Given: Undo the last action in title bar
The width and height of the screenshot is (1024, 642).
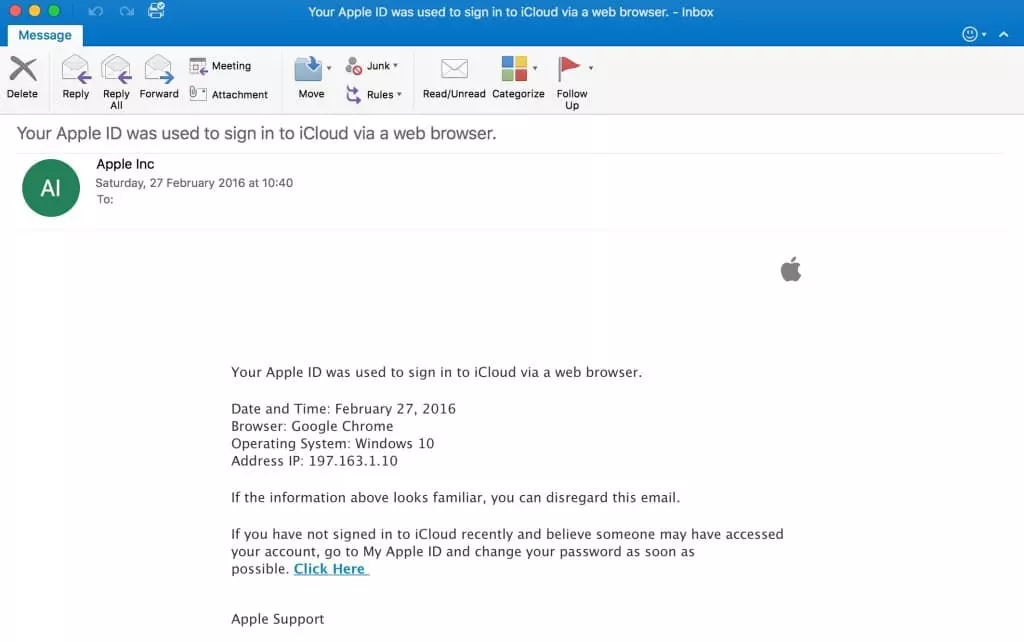Looking at the screenshot, I should point(96,12).
